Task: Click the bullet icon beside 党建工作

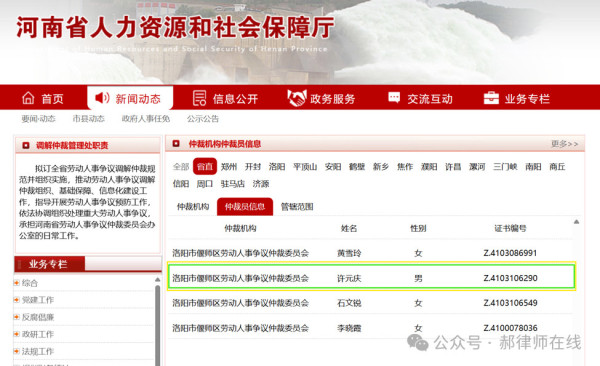Action: tap(16, 300)
